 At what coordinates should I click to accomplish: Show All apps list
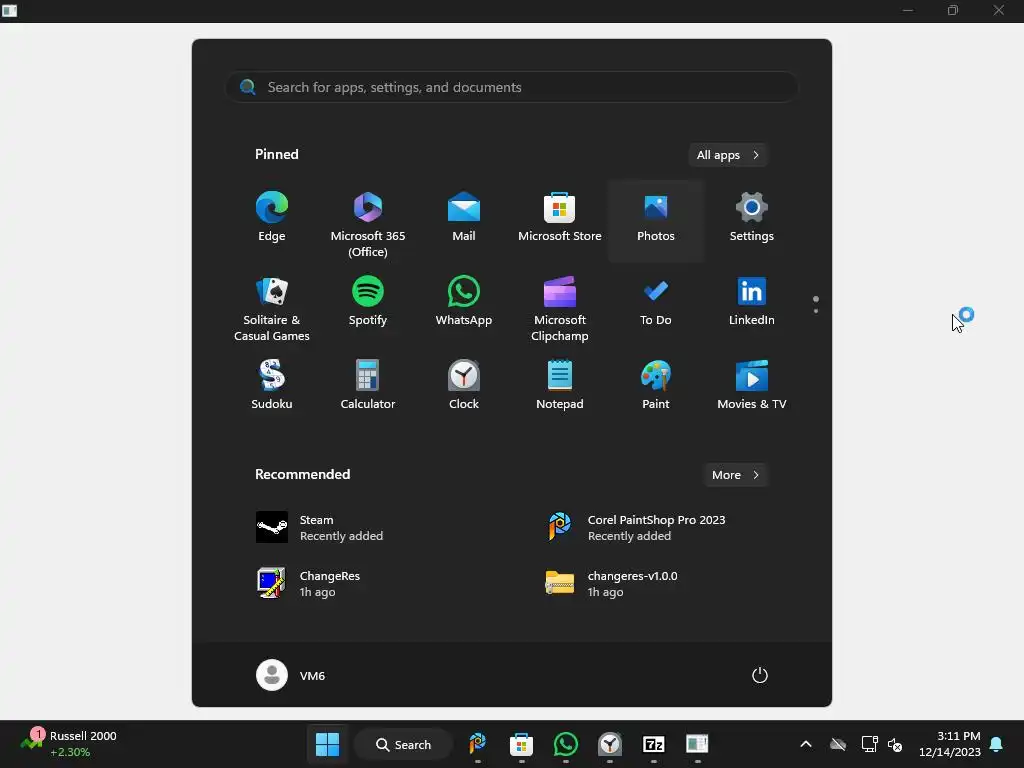point(728,155)
